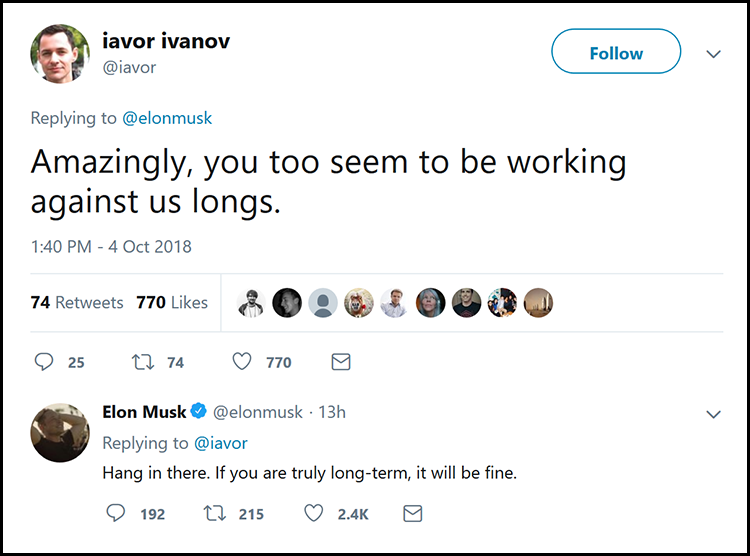
Task: Open the @elonmusk mention link
Action: (167, 118)
